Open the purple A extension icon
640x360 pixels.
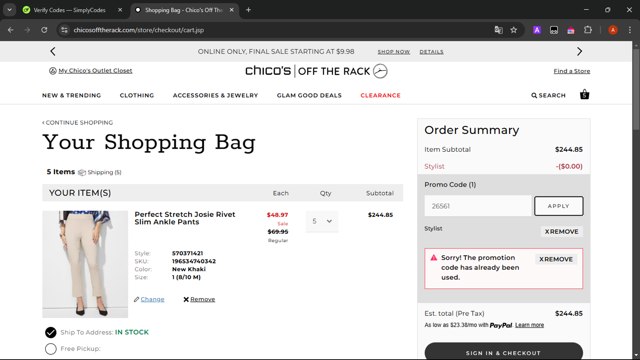pos(537,30)
